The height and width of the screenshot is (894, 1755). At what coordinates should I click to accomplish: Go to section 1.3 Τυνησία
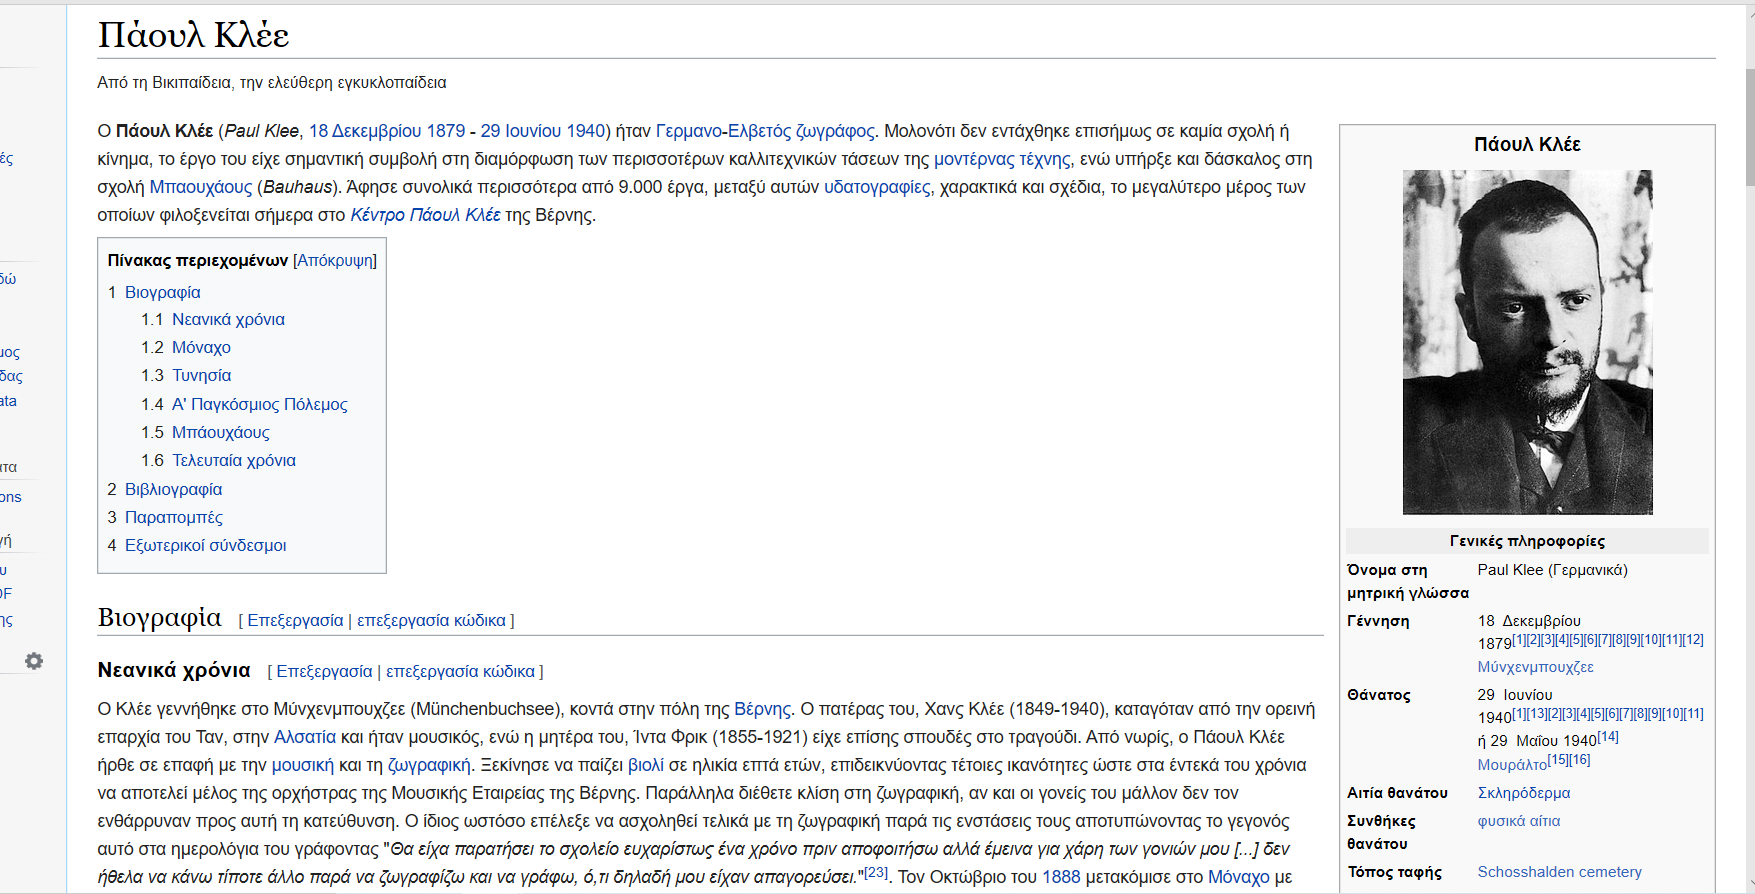[201, 375]
